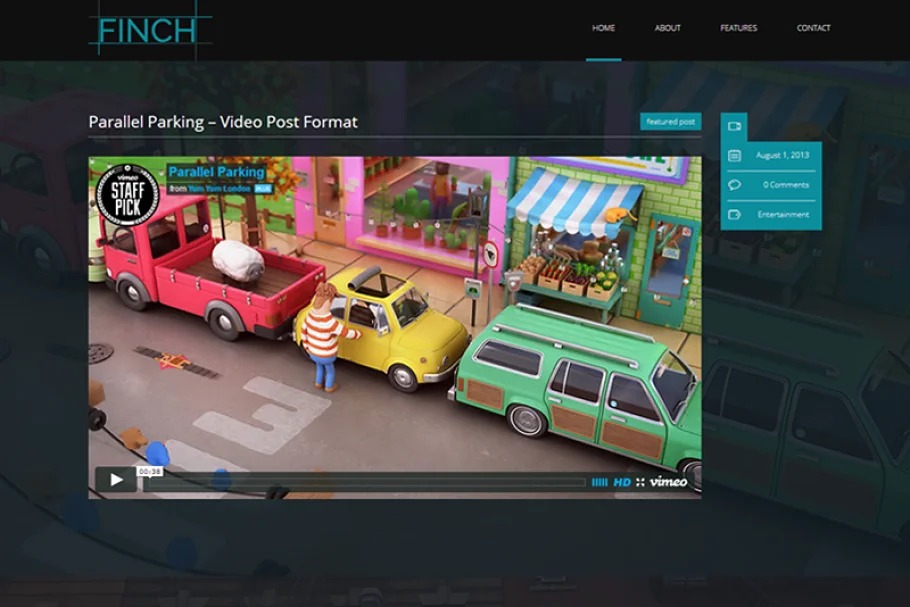Navigate to the Contact page
The width and height of the screenshot is (910, 607).
(813, 28)
